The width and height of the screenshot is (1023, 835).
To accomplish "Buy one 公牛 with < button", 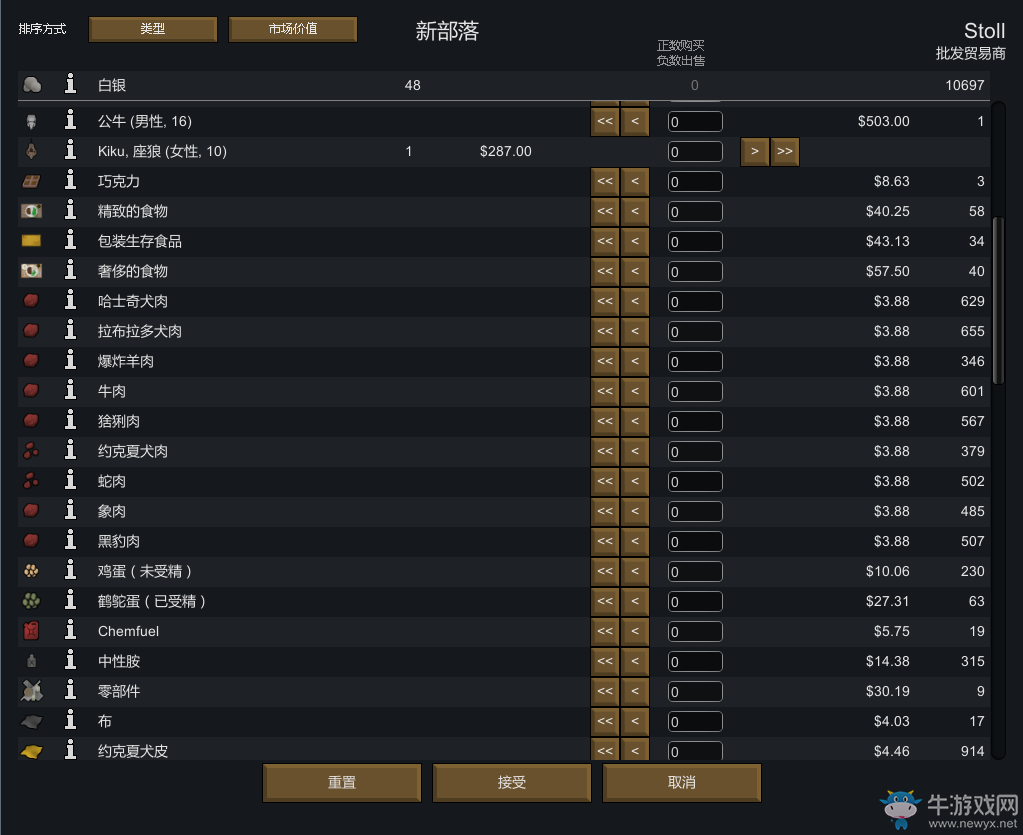I will point(635,121).
